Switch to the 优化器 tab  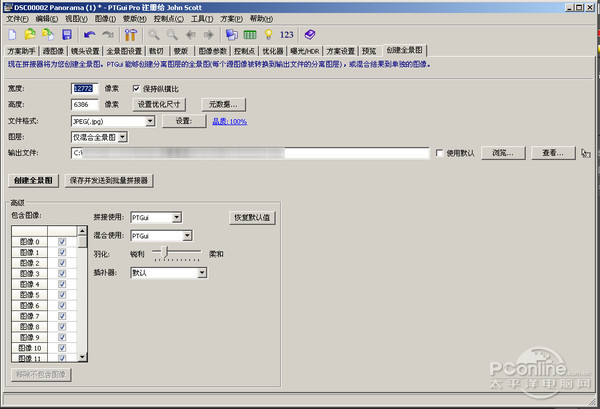(x=273, y=51)
